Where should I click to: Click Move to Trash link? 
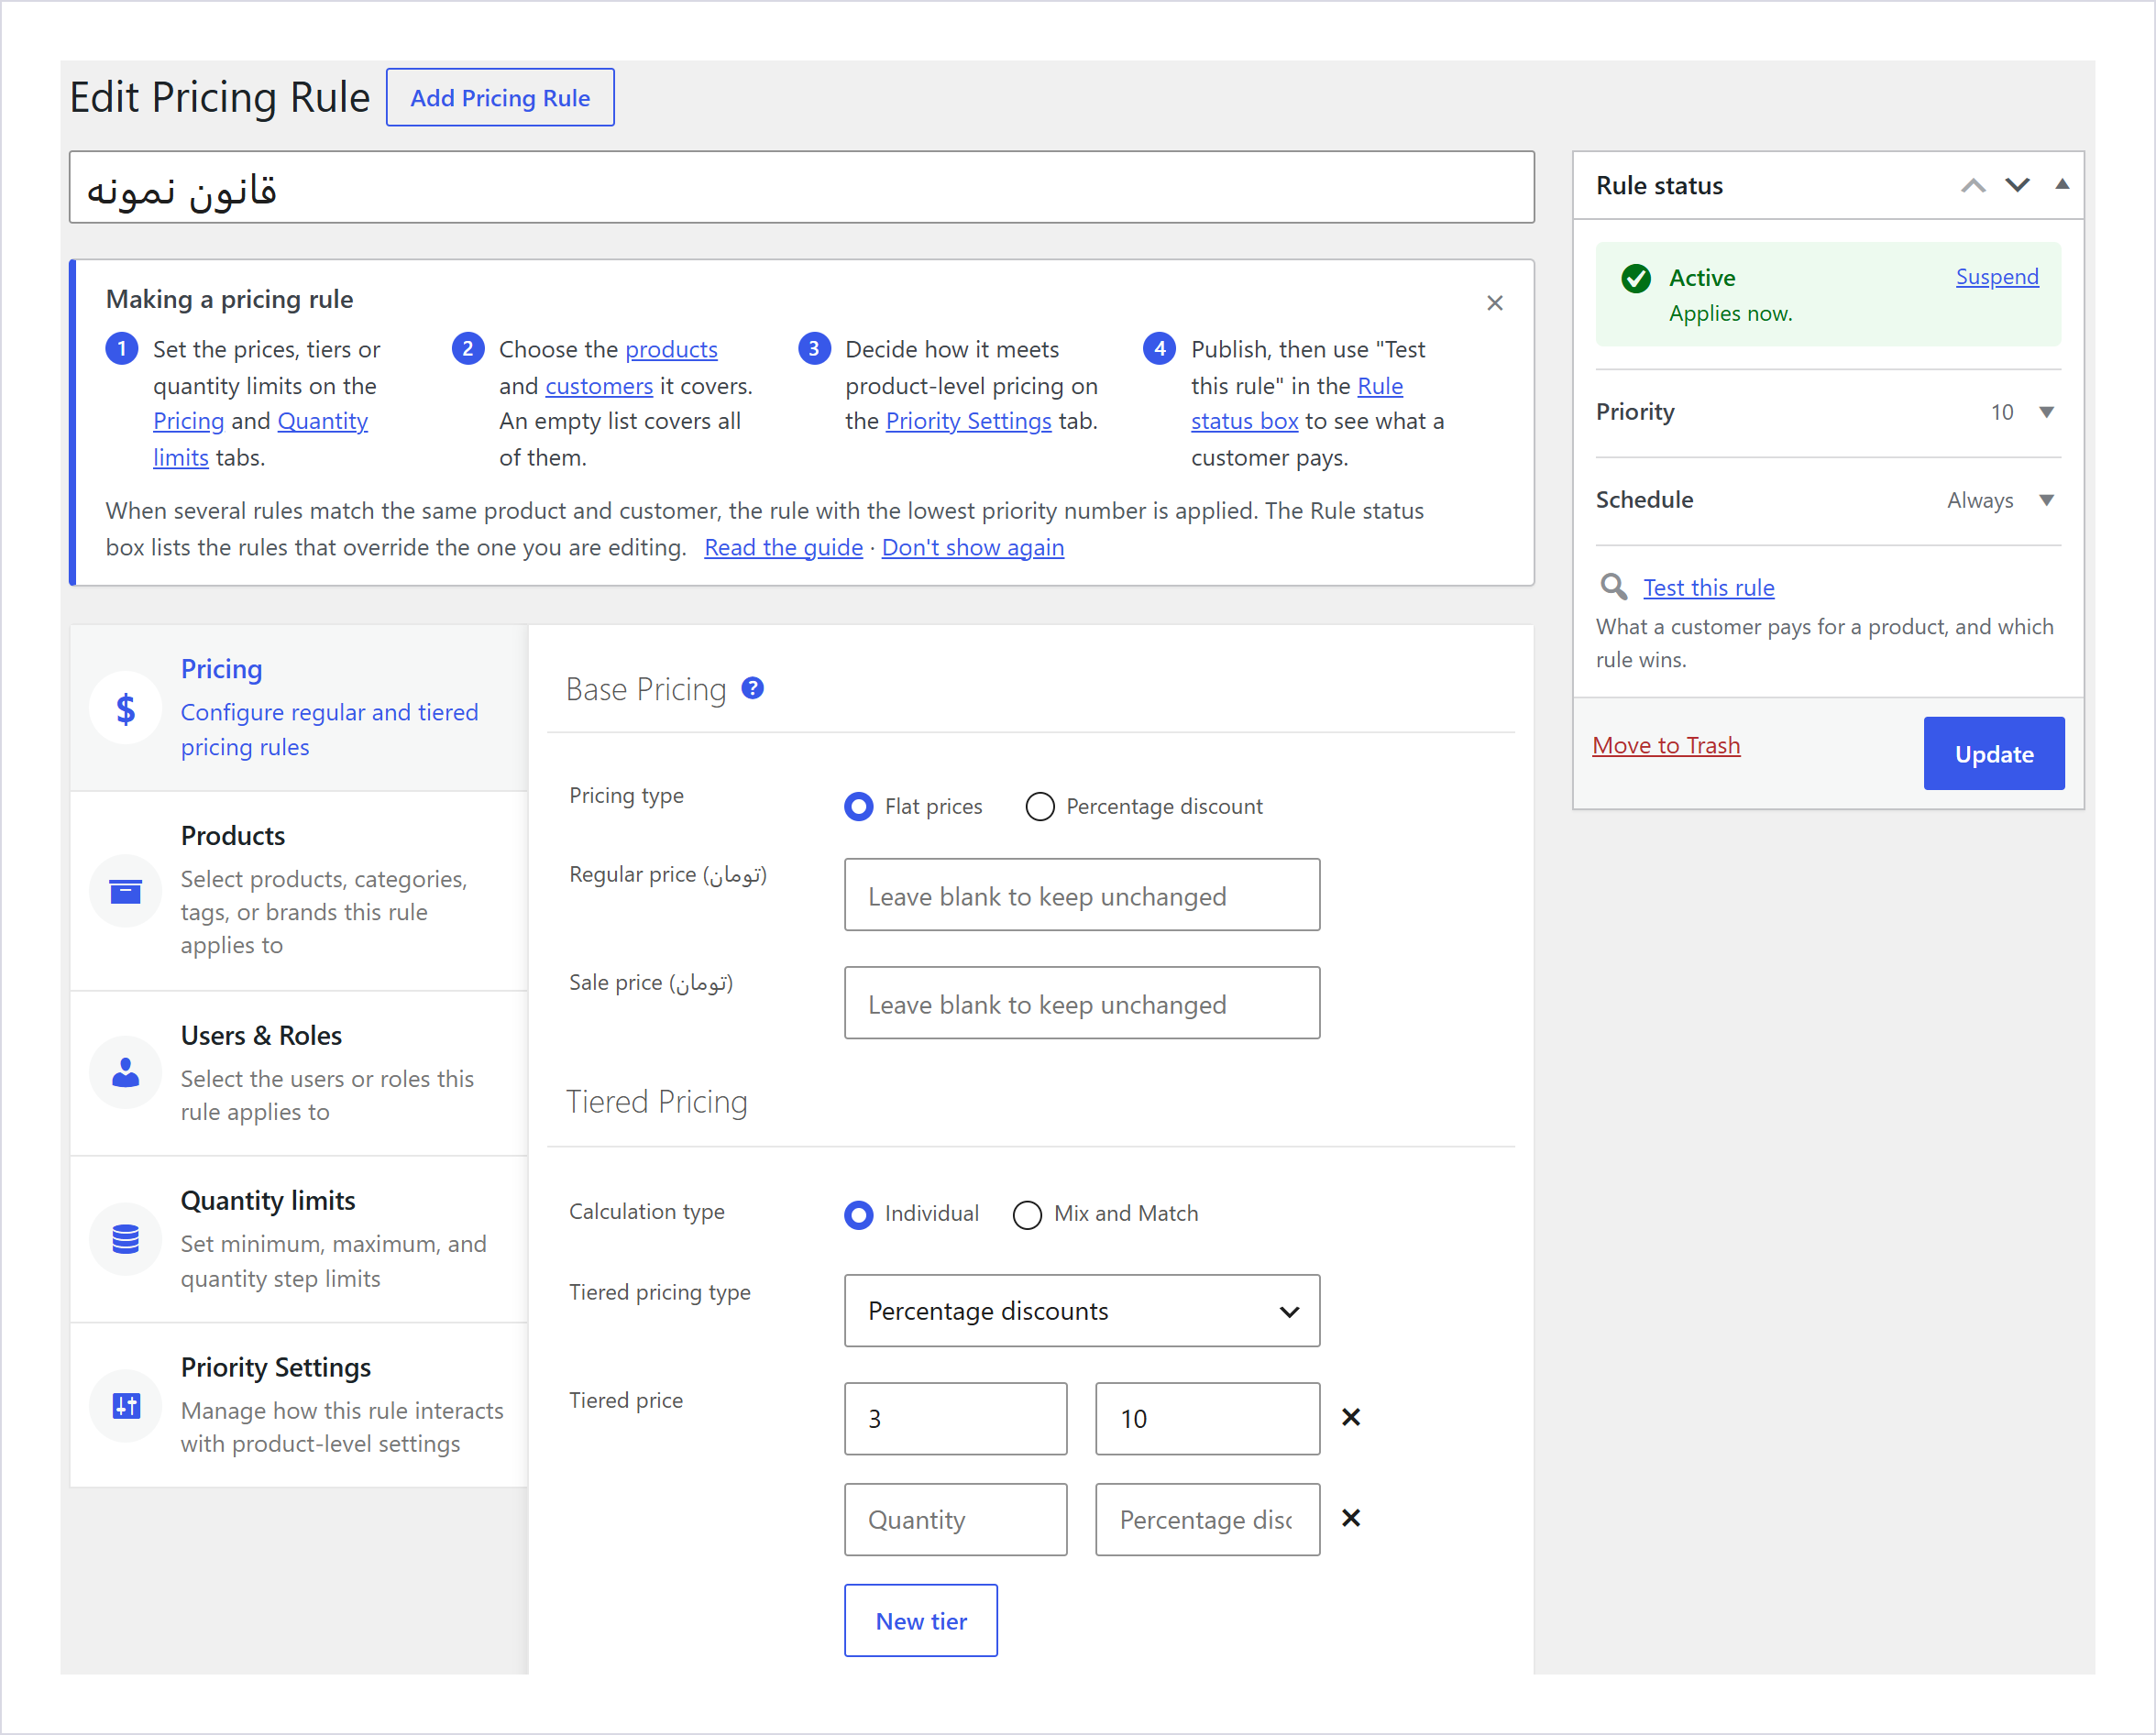[x=1666, y=745]
